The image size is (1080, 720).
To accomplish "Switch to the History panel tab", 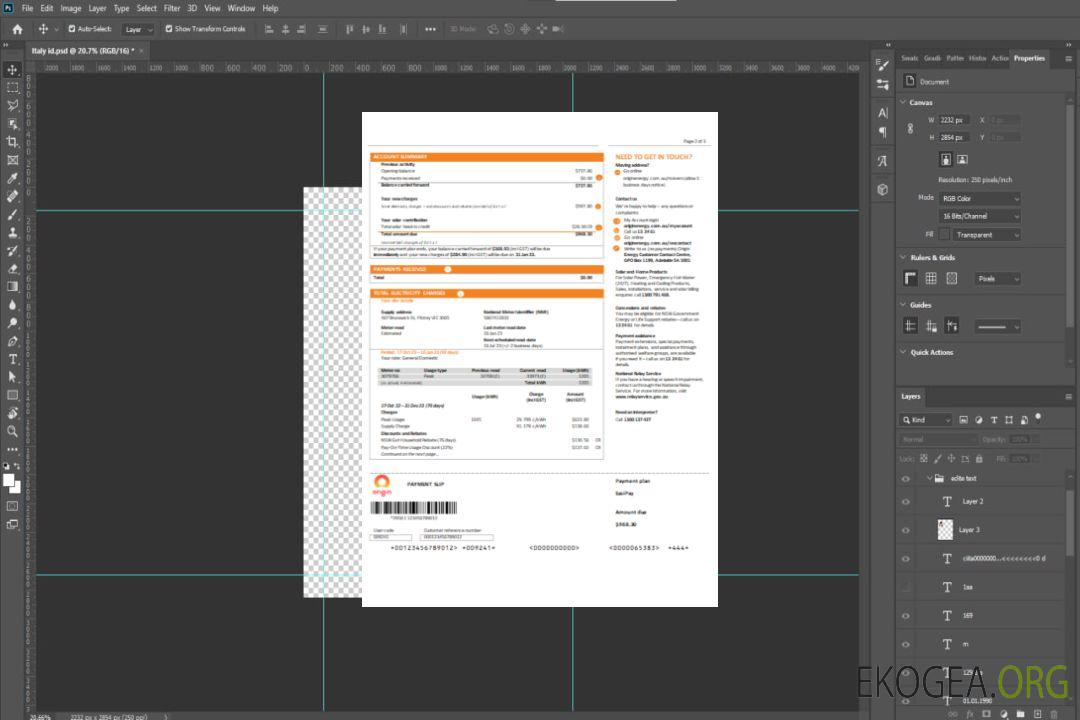I will pos(977,58).
